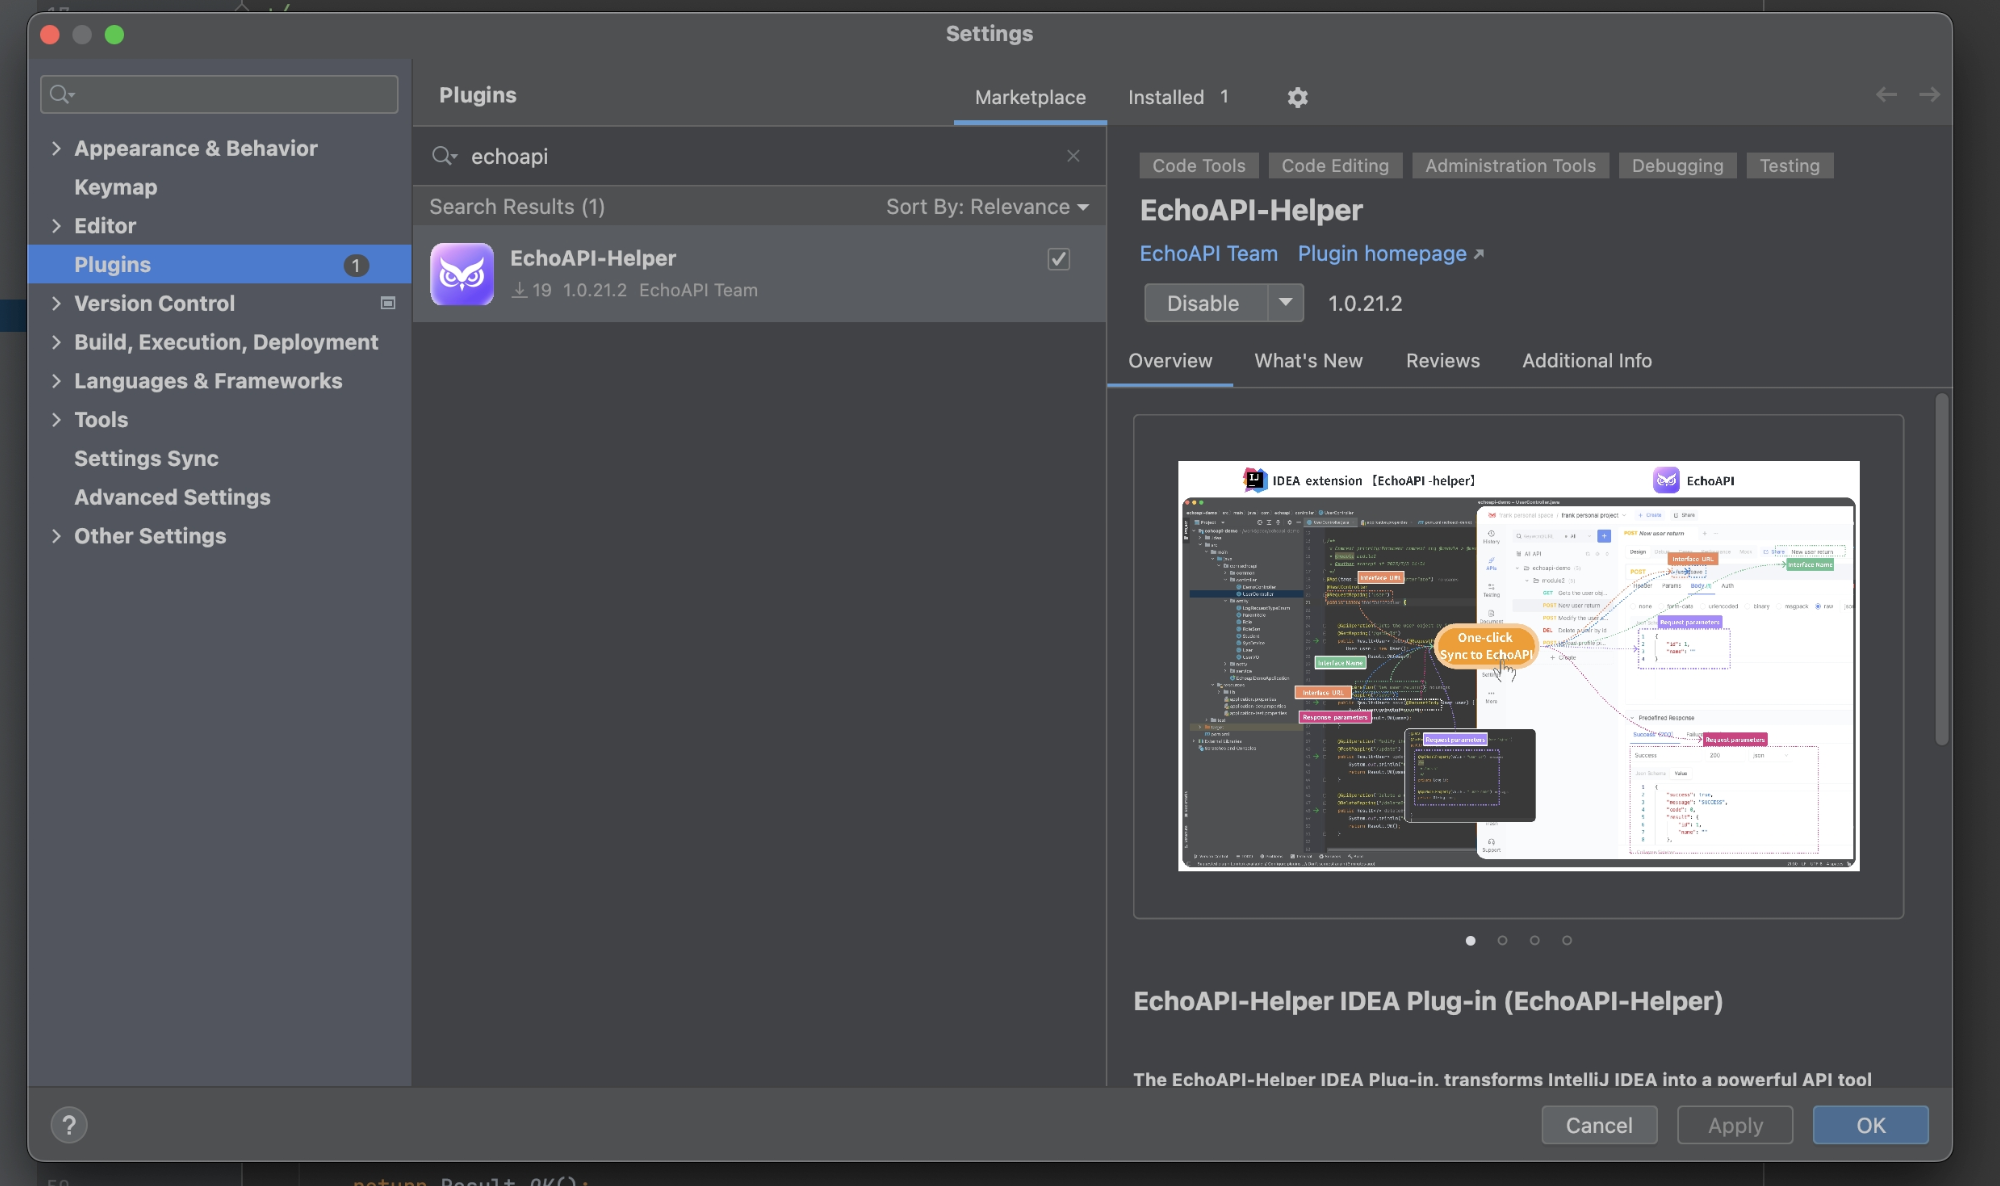
Task: Click the EchoAPI-Helper owl plugin icon
Action: [462, 273]
